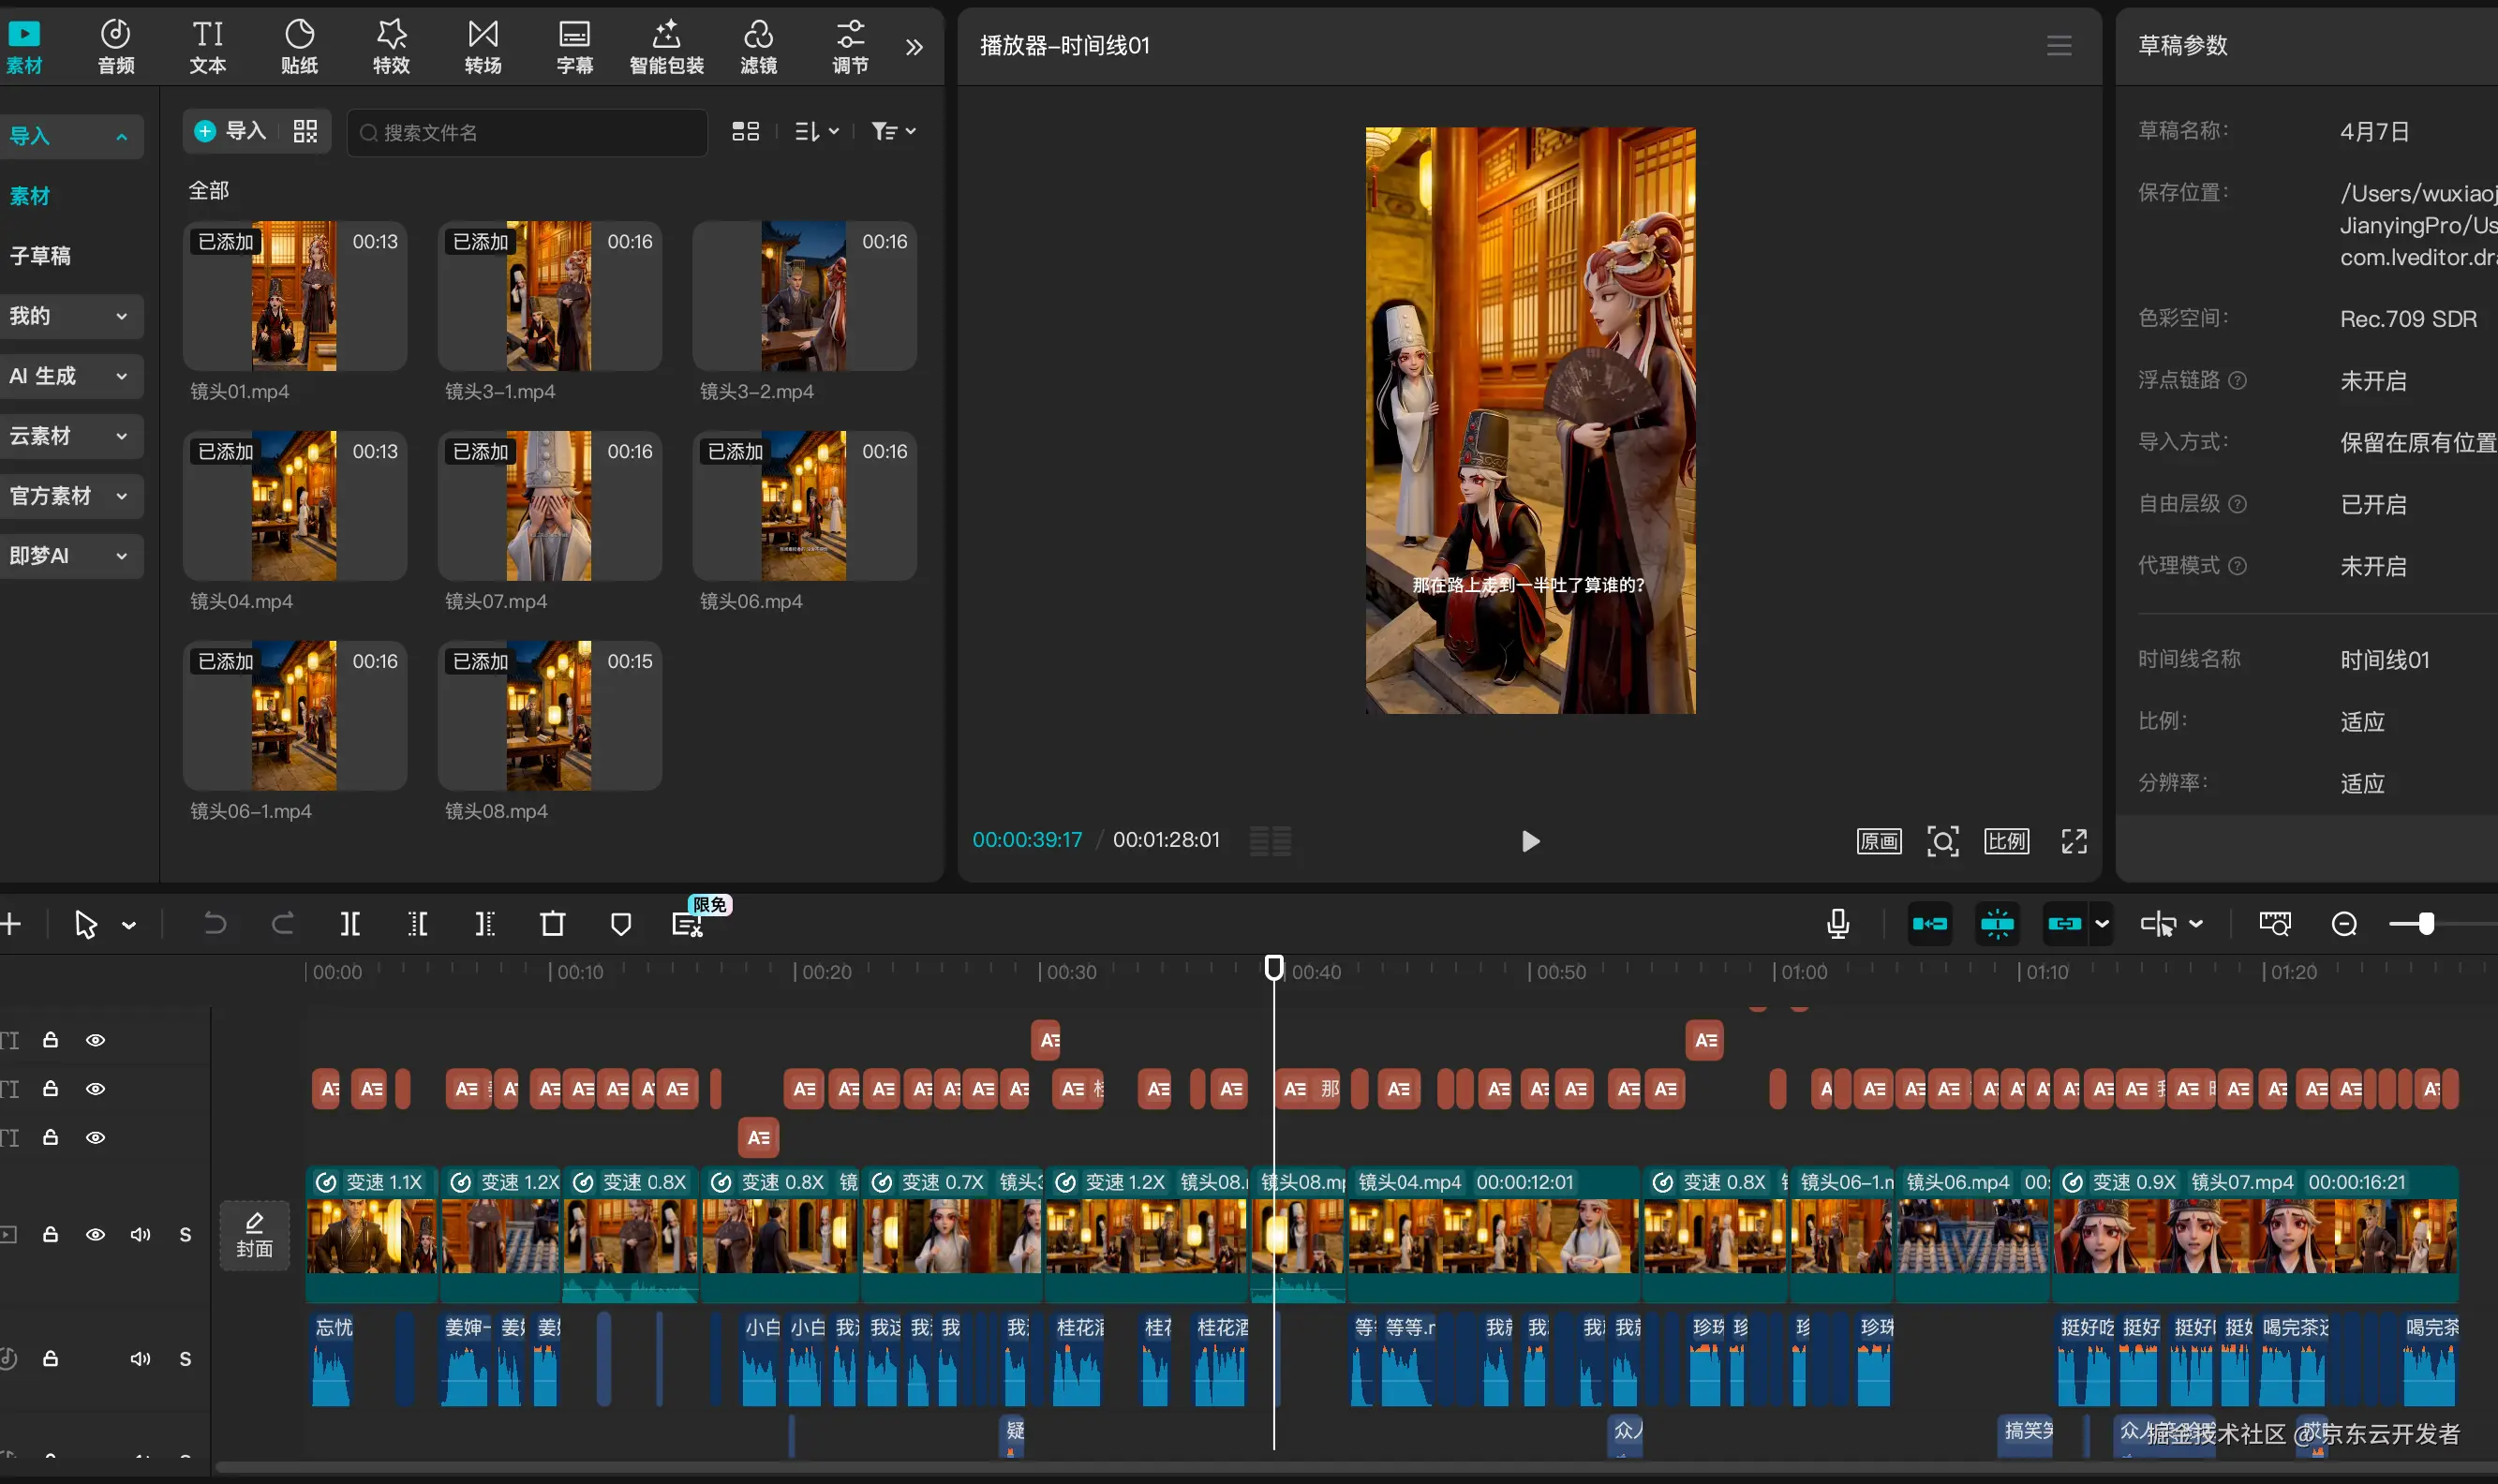This screenshot has width=2498, height=1484.
Task: Click the 导入 import media button
Action: pyautogui.click(x=231, y=131)
